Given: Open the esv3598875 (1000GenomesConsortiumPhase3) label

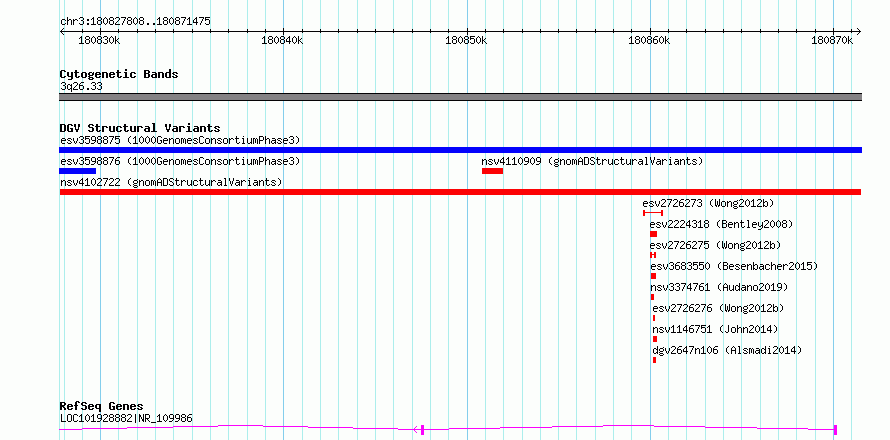Looking at the screenshot, I should coord(180,140).
